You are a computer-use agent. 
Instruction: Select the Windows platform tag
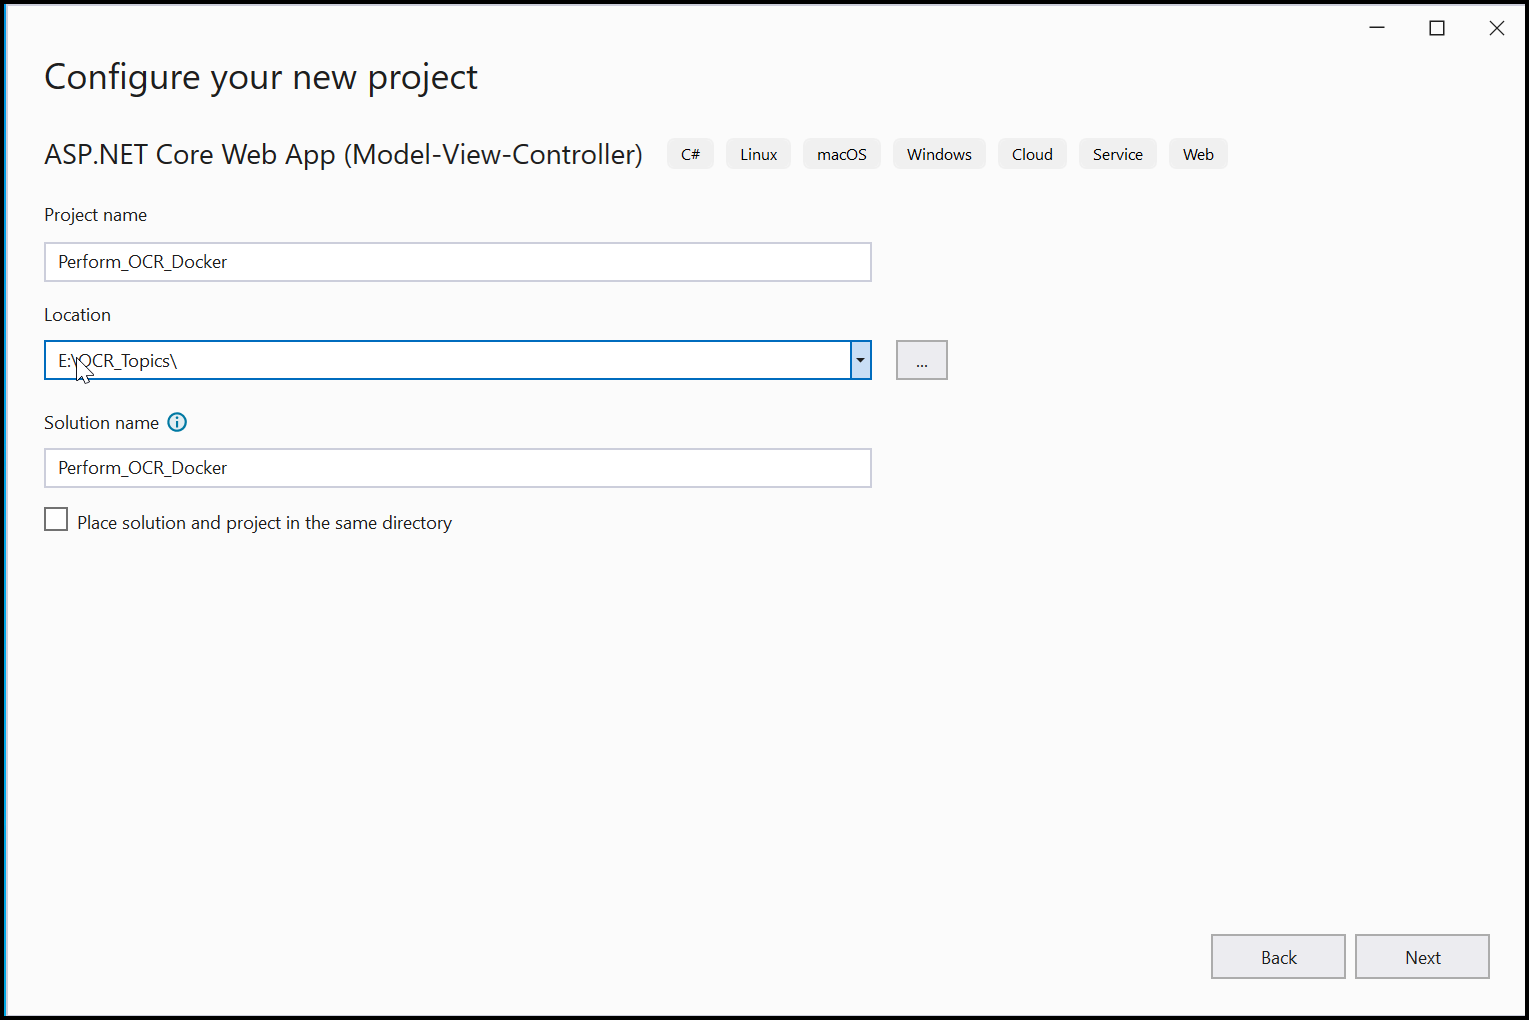(938, 153)
